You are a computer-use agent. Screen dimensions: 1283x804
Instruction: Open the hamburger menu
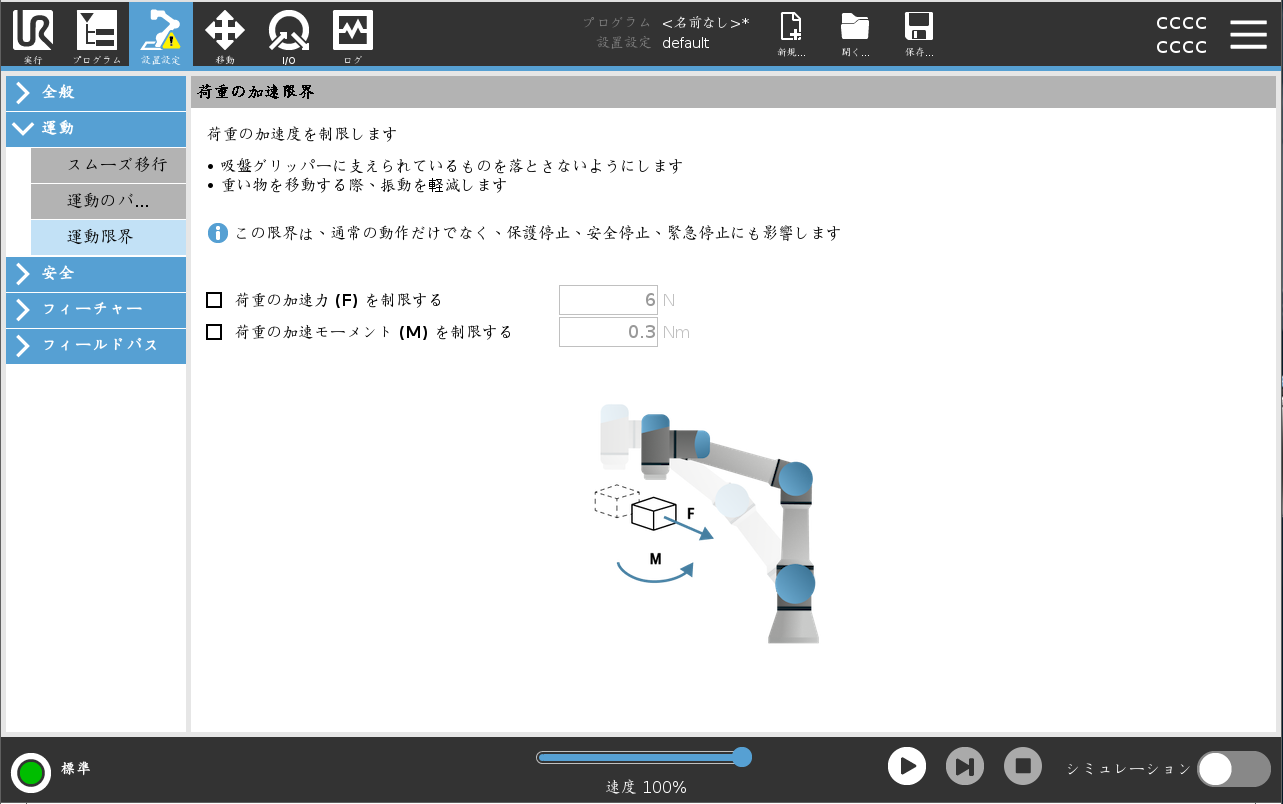point(1248,34)
